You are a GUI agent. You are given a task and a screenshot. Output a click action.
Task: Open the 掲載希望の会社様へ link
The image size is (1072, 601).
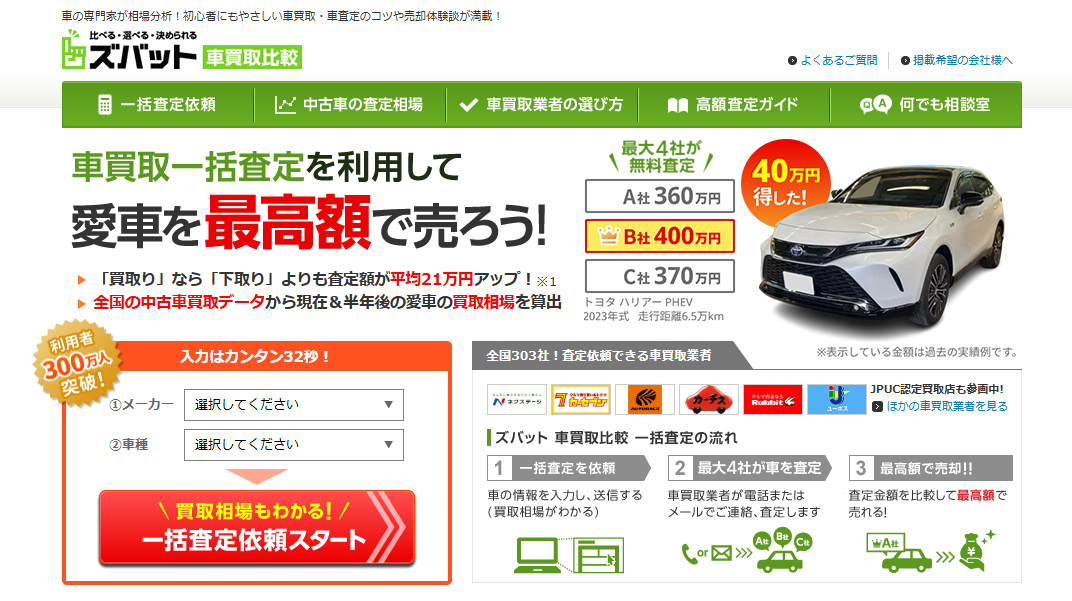coord(956,60)
